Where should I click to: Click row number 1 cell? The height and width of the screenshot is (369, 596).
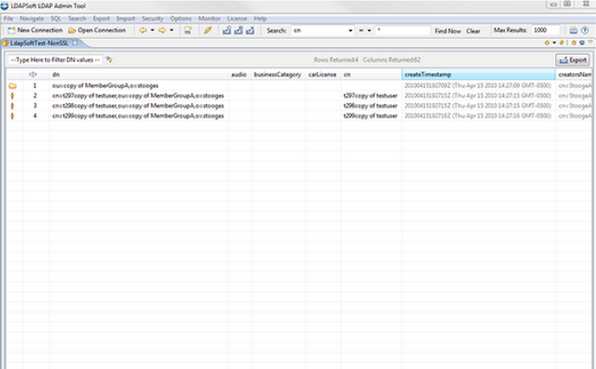click(x=35, y=86)
